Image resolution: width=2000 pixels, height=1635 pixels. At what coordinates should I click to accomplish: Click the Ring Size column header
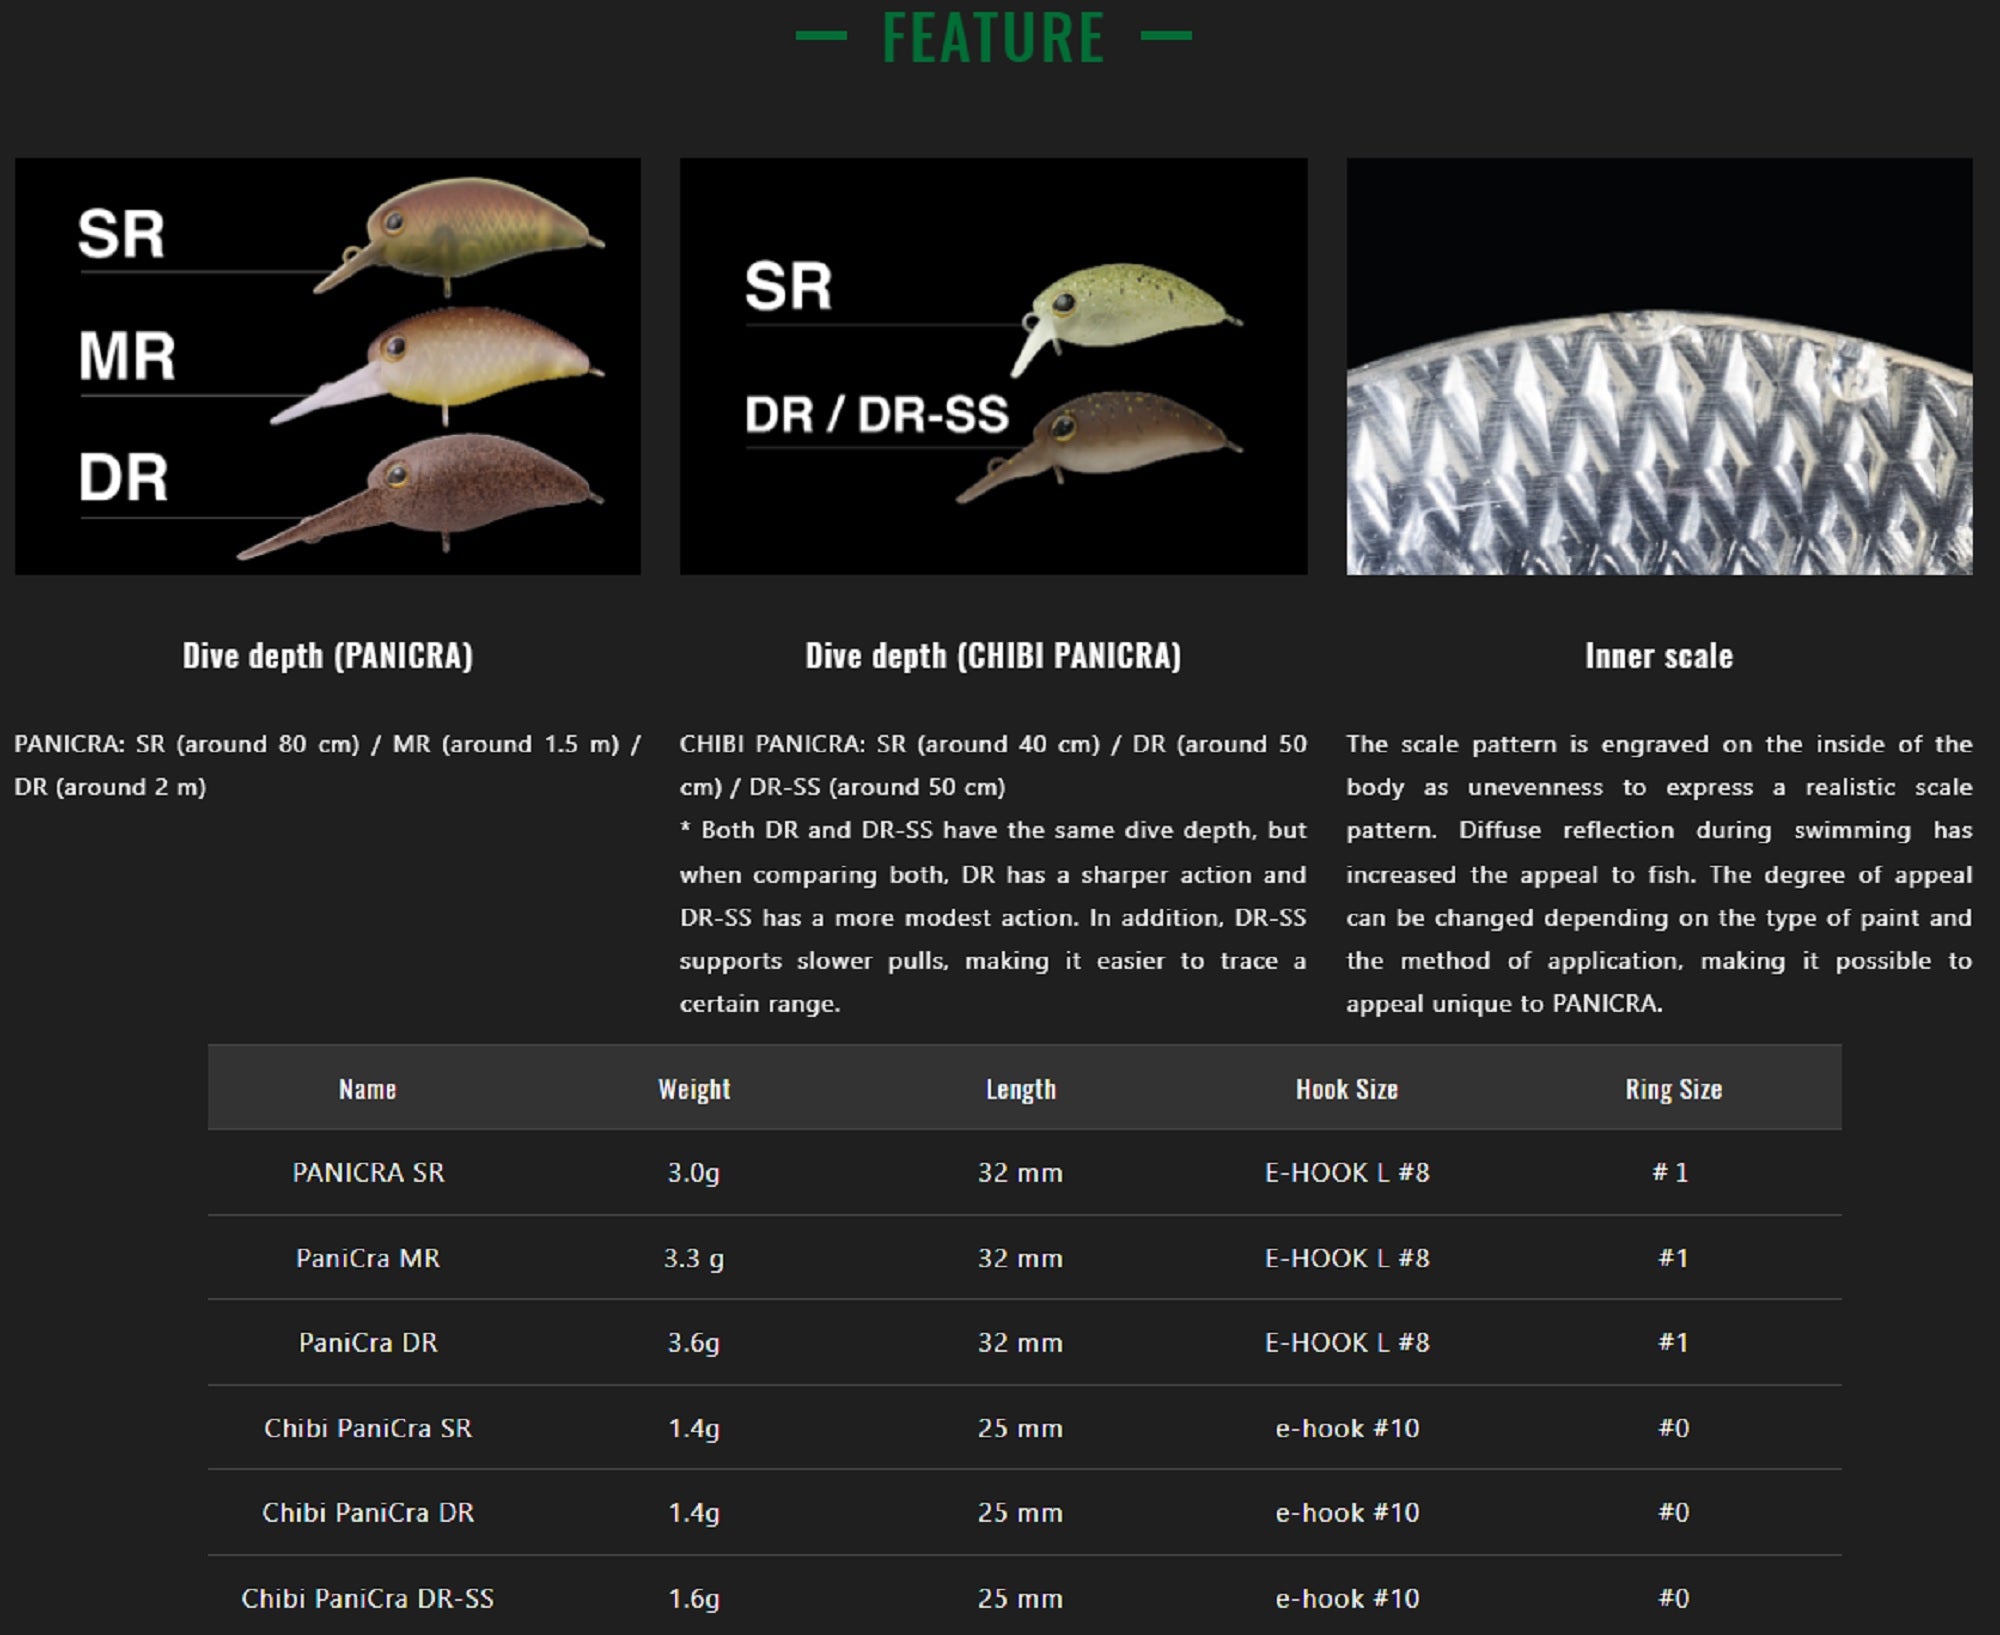[1673, 1089]
